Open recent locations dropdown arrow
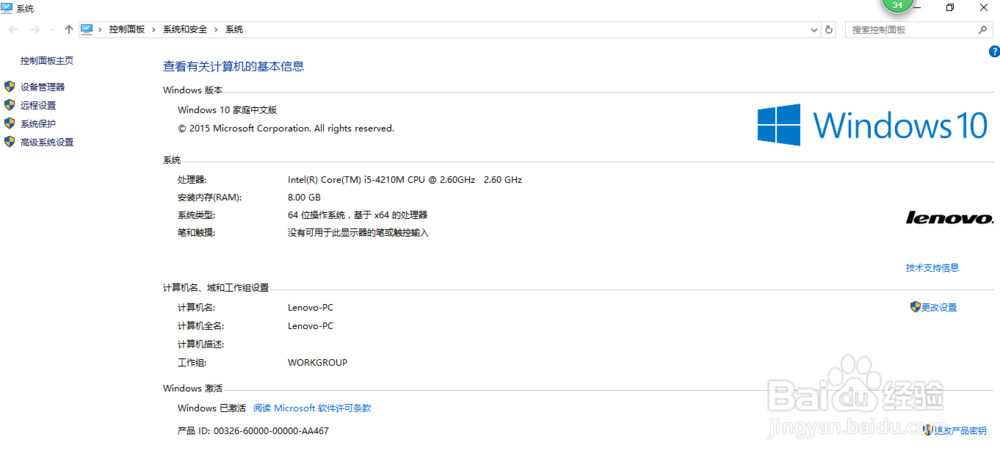 (x=53, y=30)
